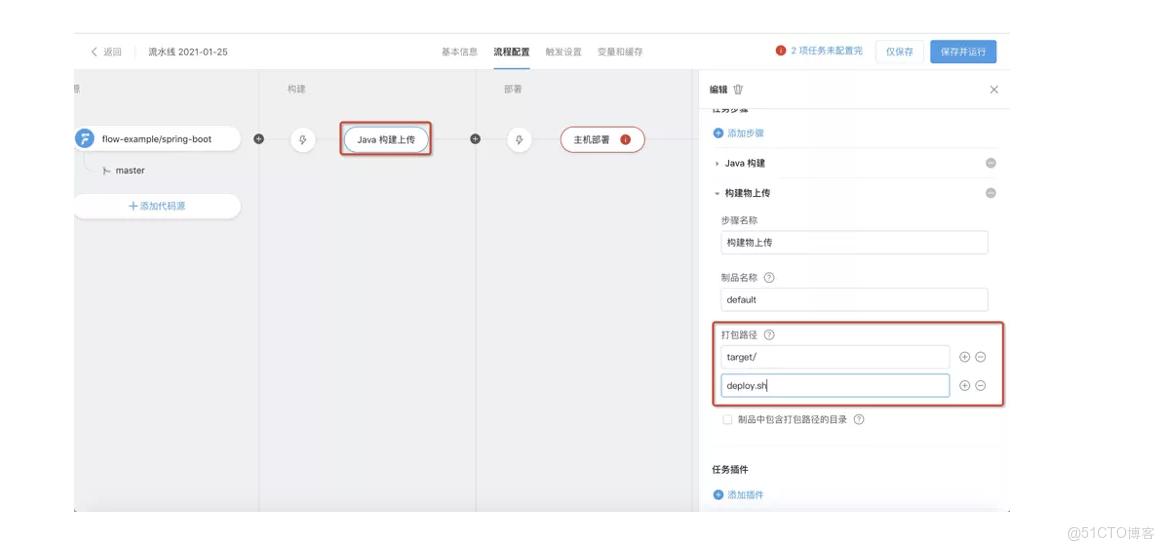Add a path with plus icon beside deploy.sh
Image resolution: width=1165 pixels, height=550 pixels.
(965, 385)
